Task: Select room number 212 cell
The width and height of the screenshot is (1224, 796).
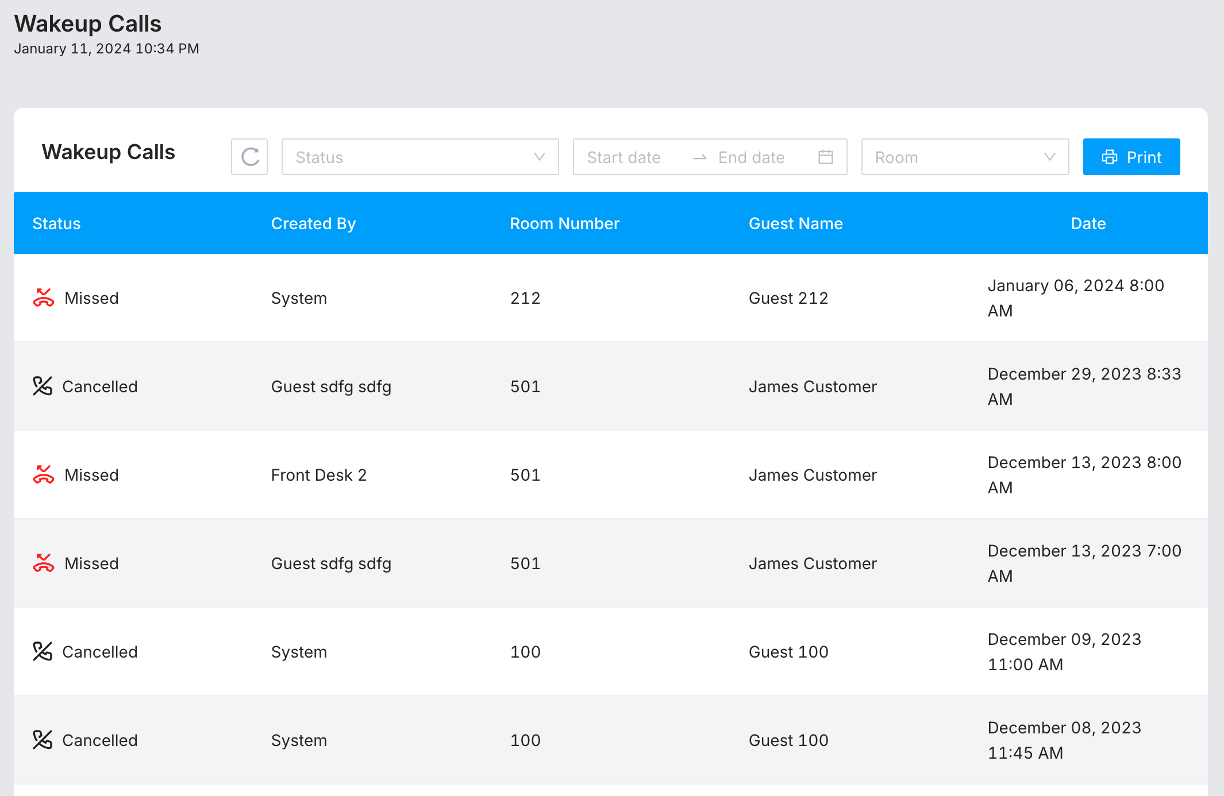Action: point(525,298)
